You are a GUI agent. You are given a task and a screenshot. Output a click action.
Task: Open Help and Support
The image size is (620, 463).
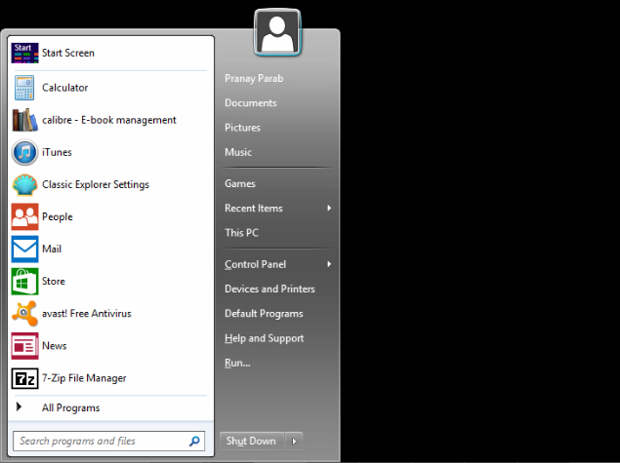click(264, 338)
